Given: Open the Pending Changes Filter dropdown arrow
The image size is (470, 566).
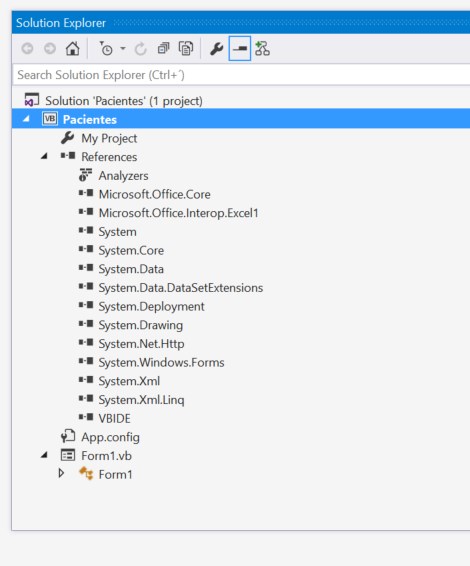Looking at the screenshot, I should click(x=123, y=48).
